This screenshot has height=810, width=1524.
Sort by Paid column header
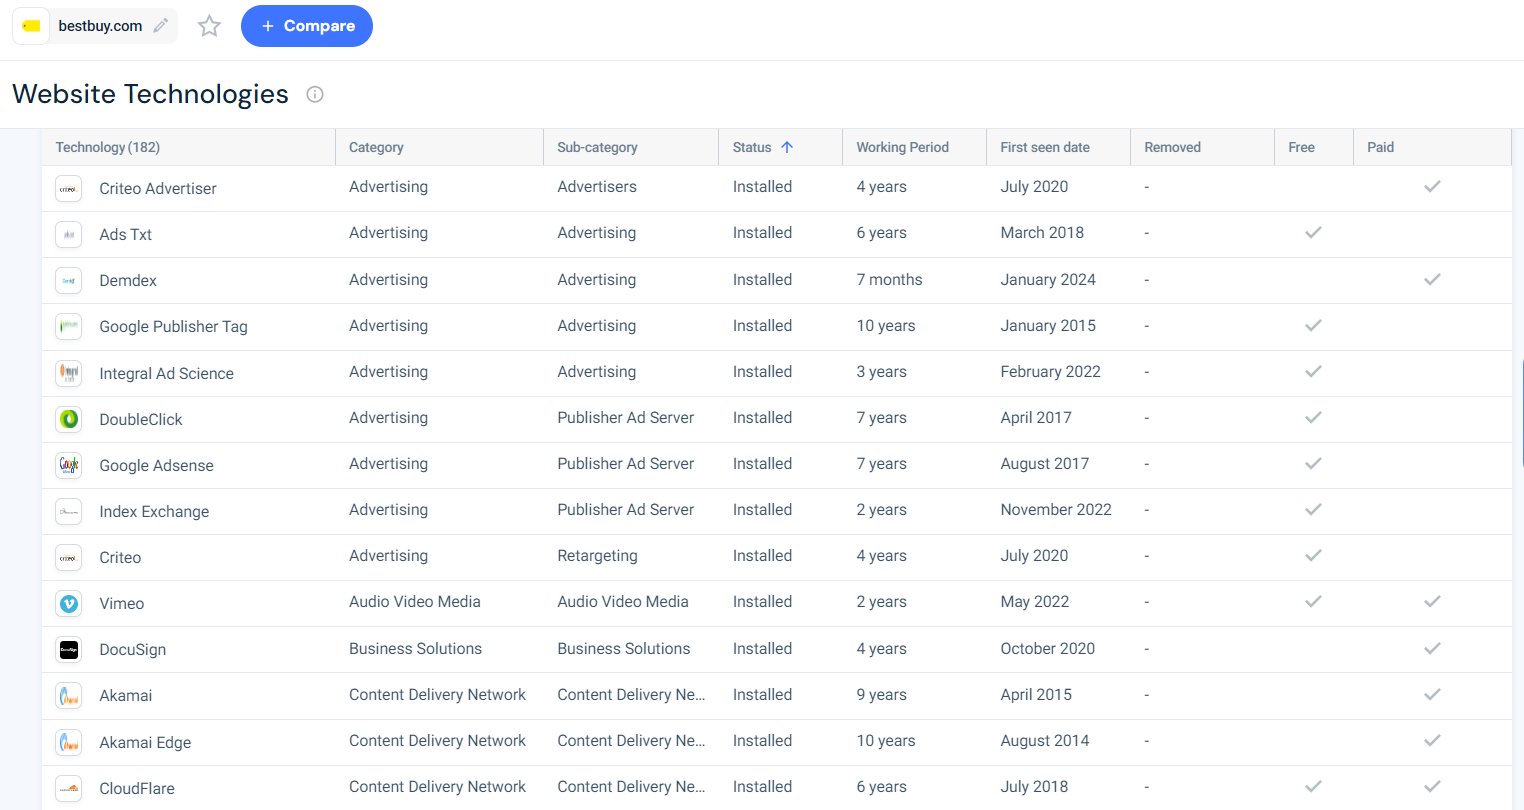[x=1380, y=147]
